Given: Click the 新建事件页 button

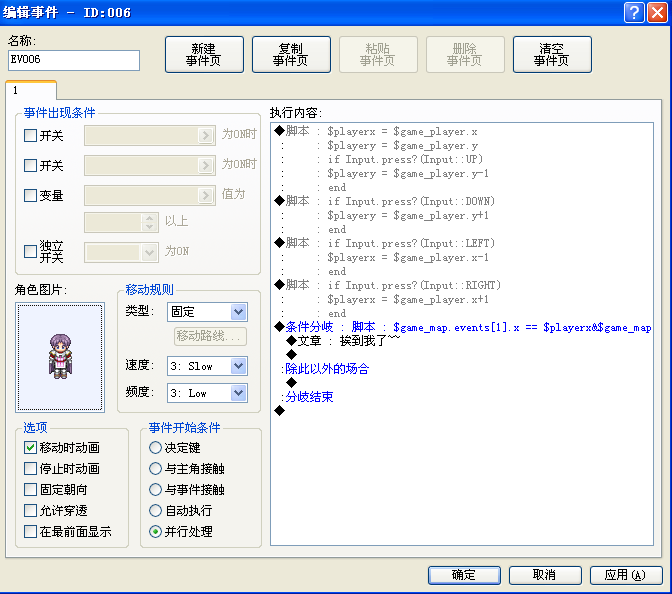Looking at the screenshot, I should pos(204,54).
